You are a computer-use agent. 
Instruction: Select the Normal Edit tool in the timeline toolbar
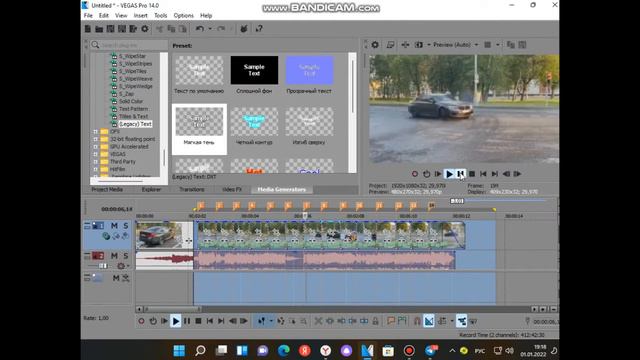click(261, 321)
